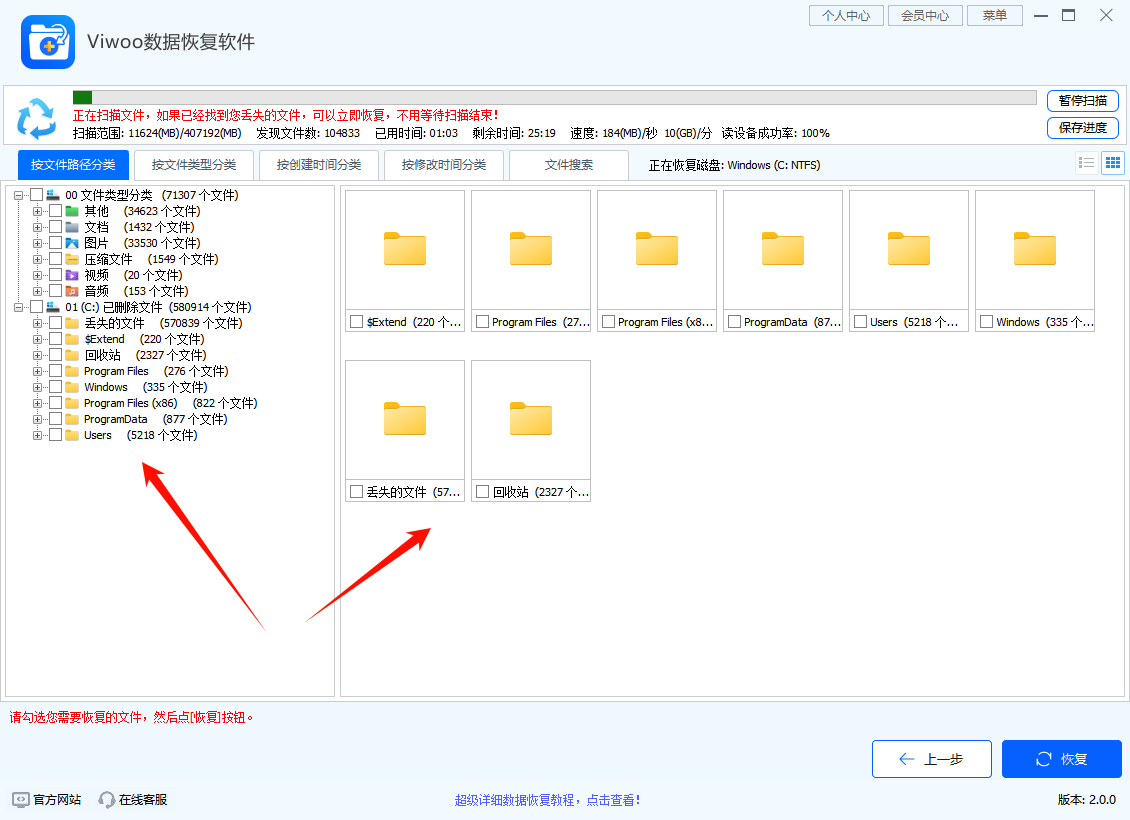Click the 在线客服 customer service icon
This screenshot has width=1130, height=820.
[x=106, y=799]
